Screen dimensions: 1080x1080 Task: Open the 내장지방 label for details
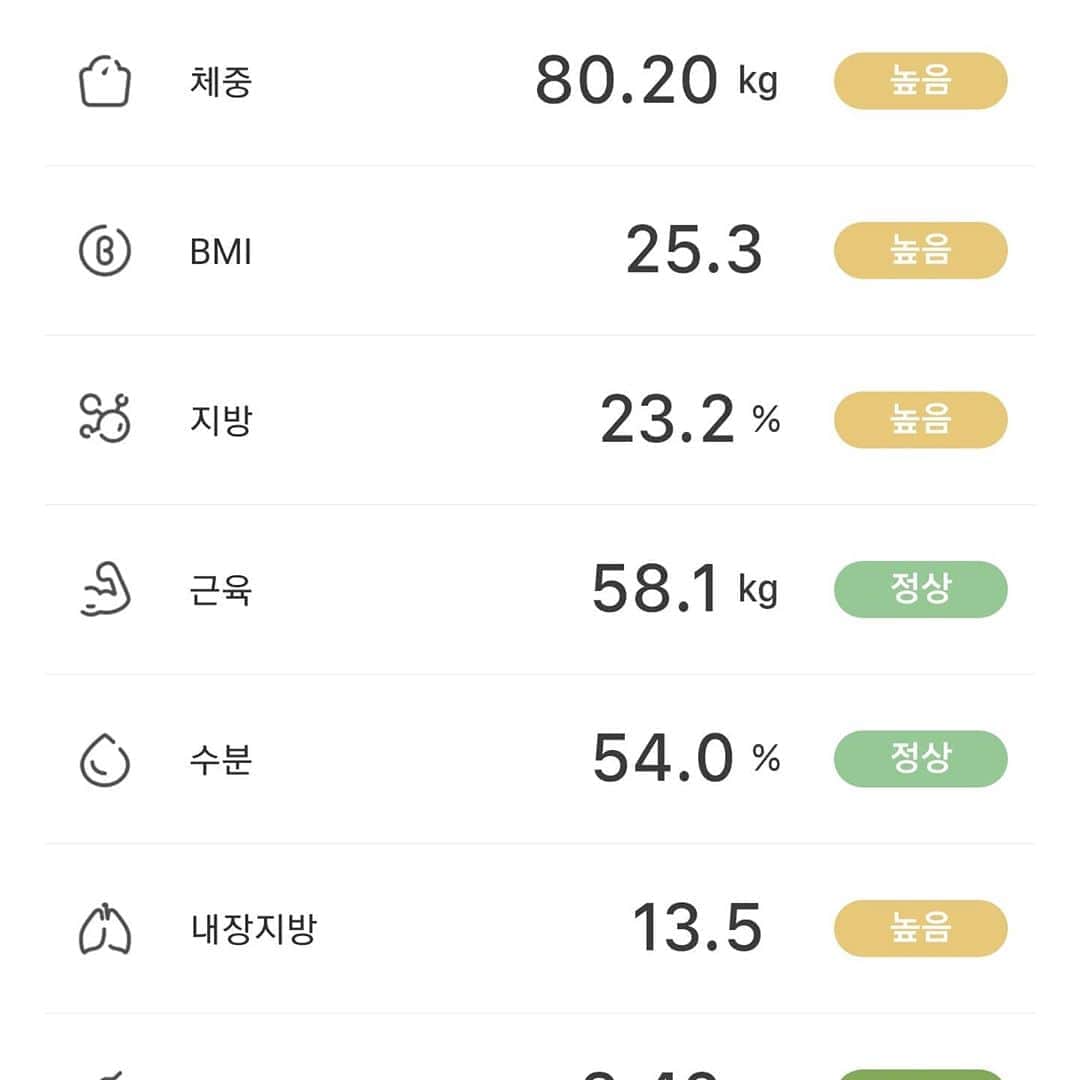click(253, 928)
